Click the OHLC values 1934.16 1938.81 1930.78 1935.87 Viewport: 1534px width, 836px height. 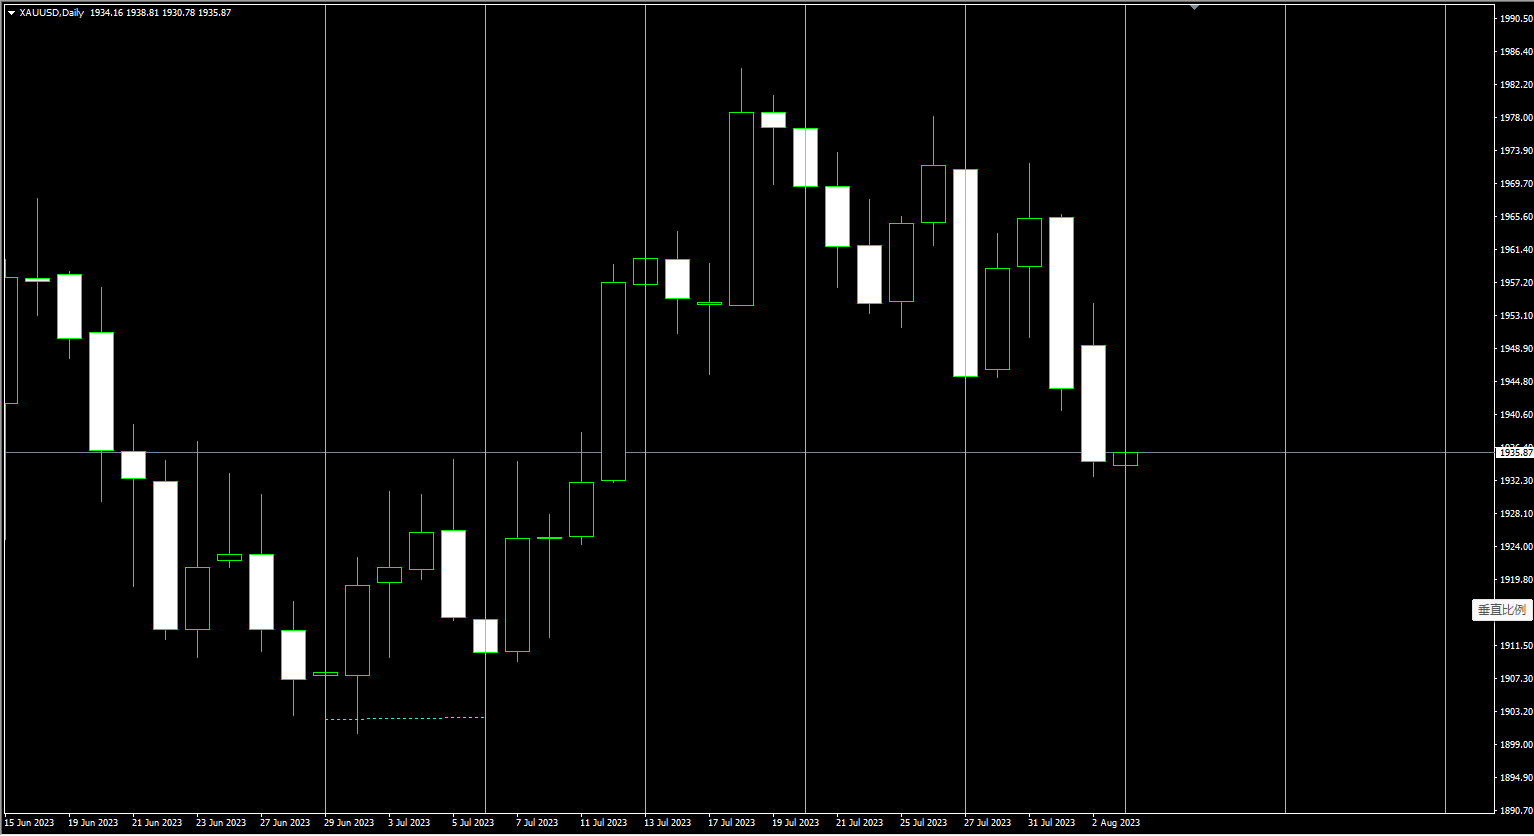[x=160, y=13]
